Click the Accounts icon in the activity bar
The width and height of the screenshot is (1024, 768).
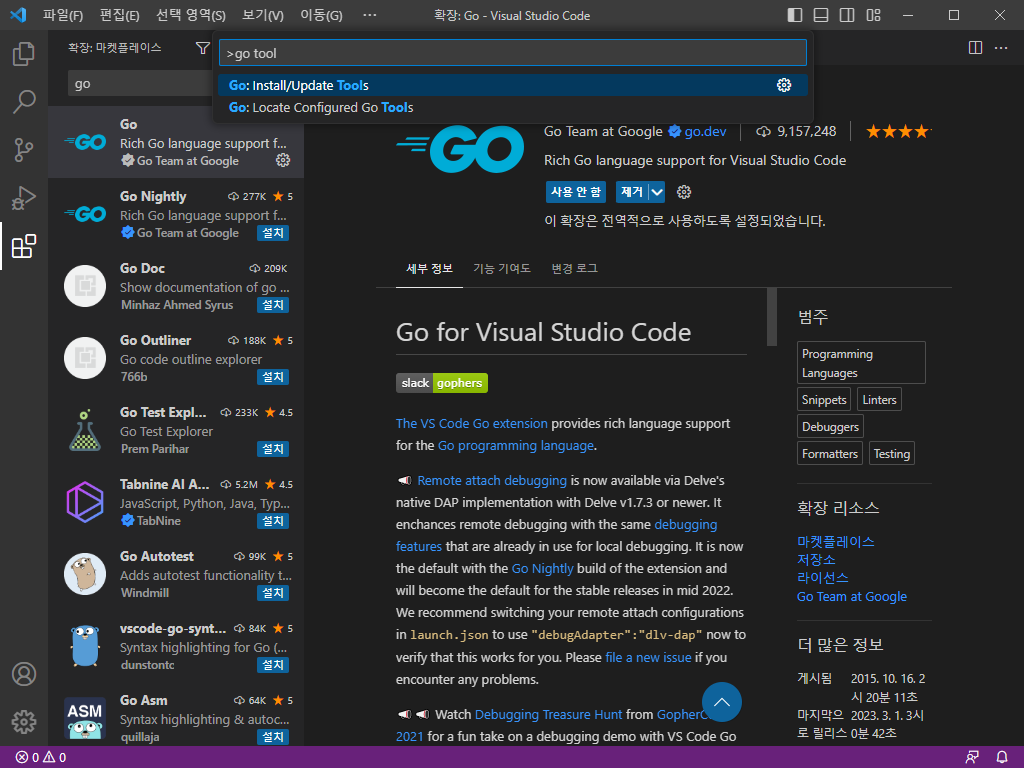[24, 674]
